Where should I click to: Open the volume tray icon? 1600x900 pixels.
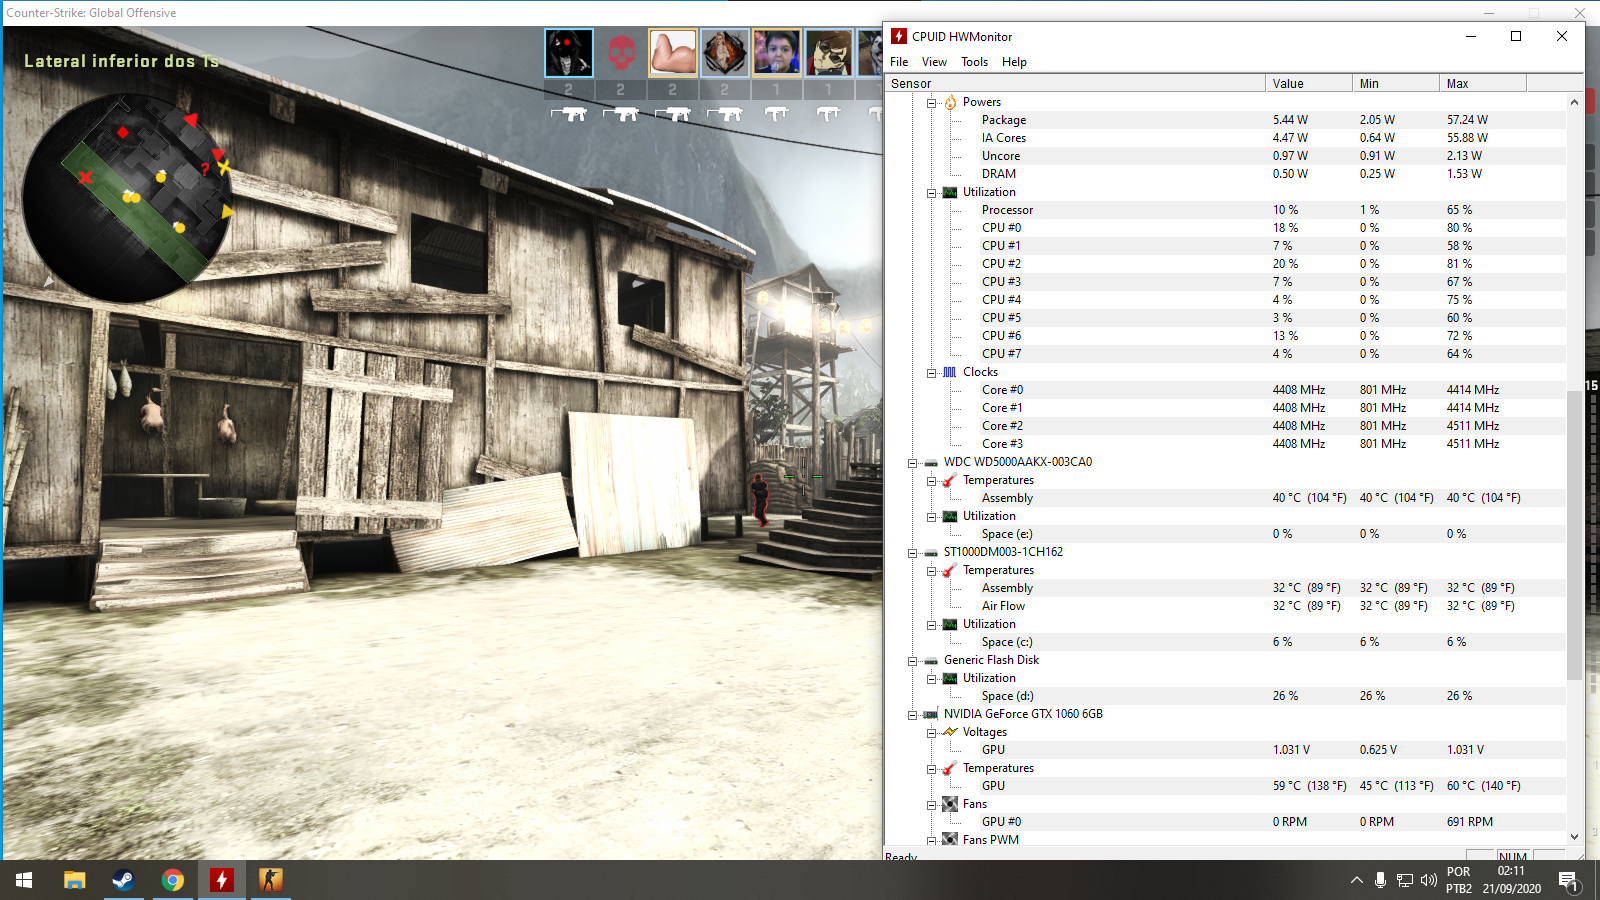point(1429,880)
